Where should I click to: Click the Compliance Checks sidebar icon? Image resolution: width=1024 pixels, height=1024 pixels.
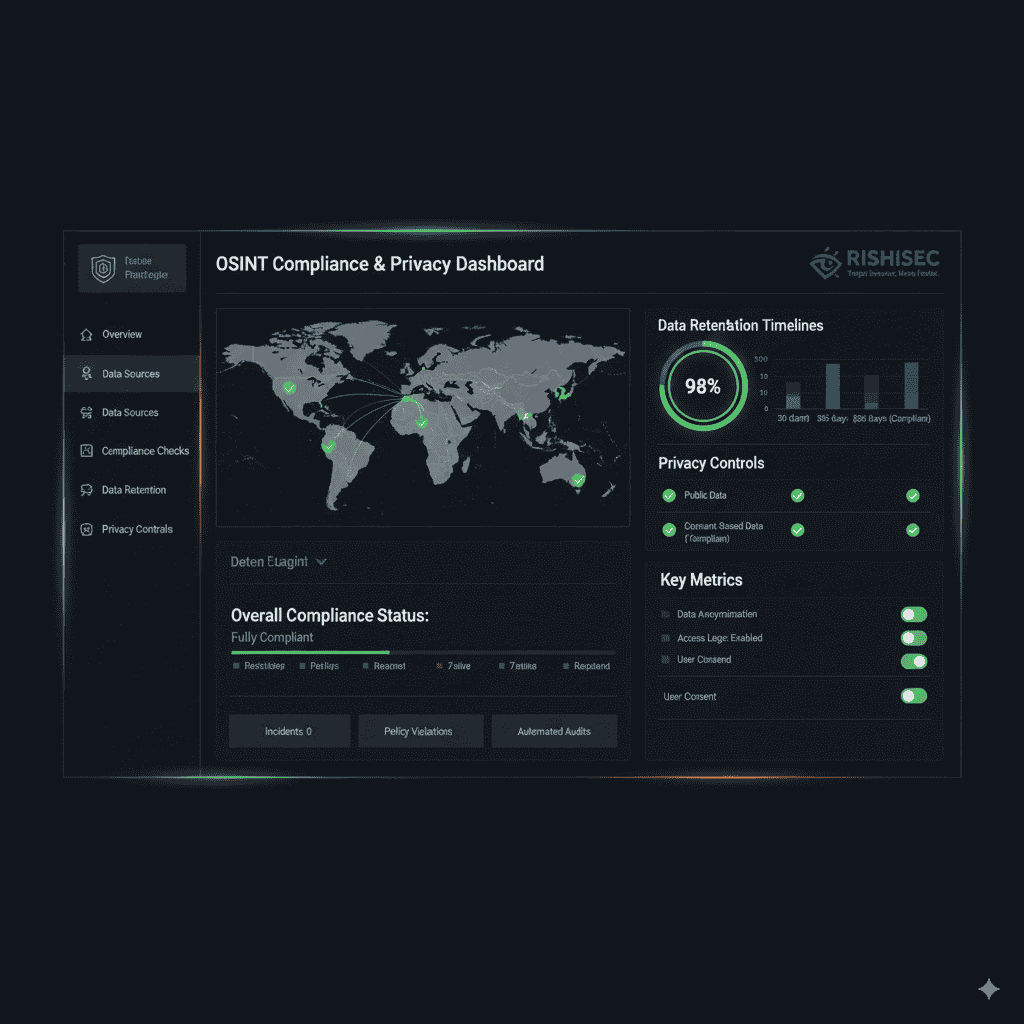pyautogui.click(x=86, y=451)
